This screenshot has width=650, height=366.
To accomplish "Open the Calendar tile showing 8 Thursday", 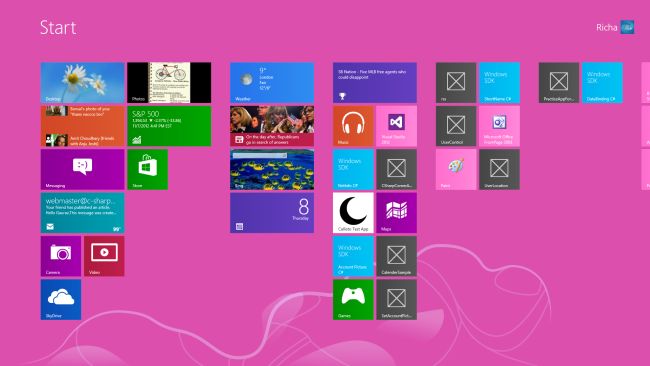I will (x=272, y=213).
